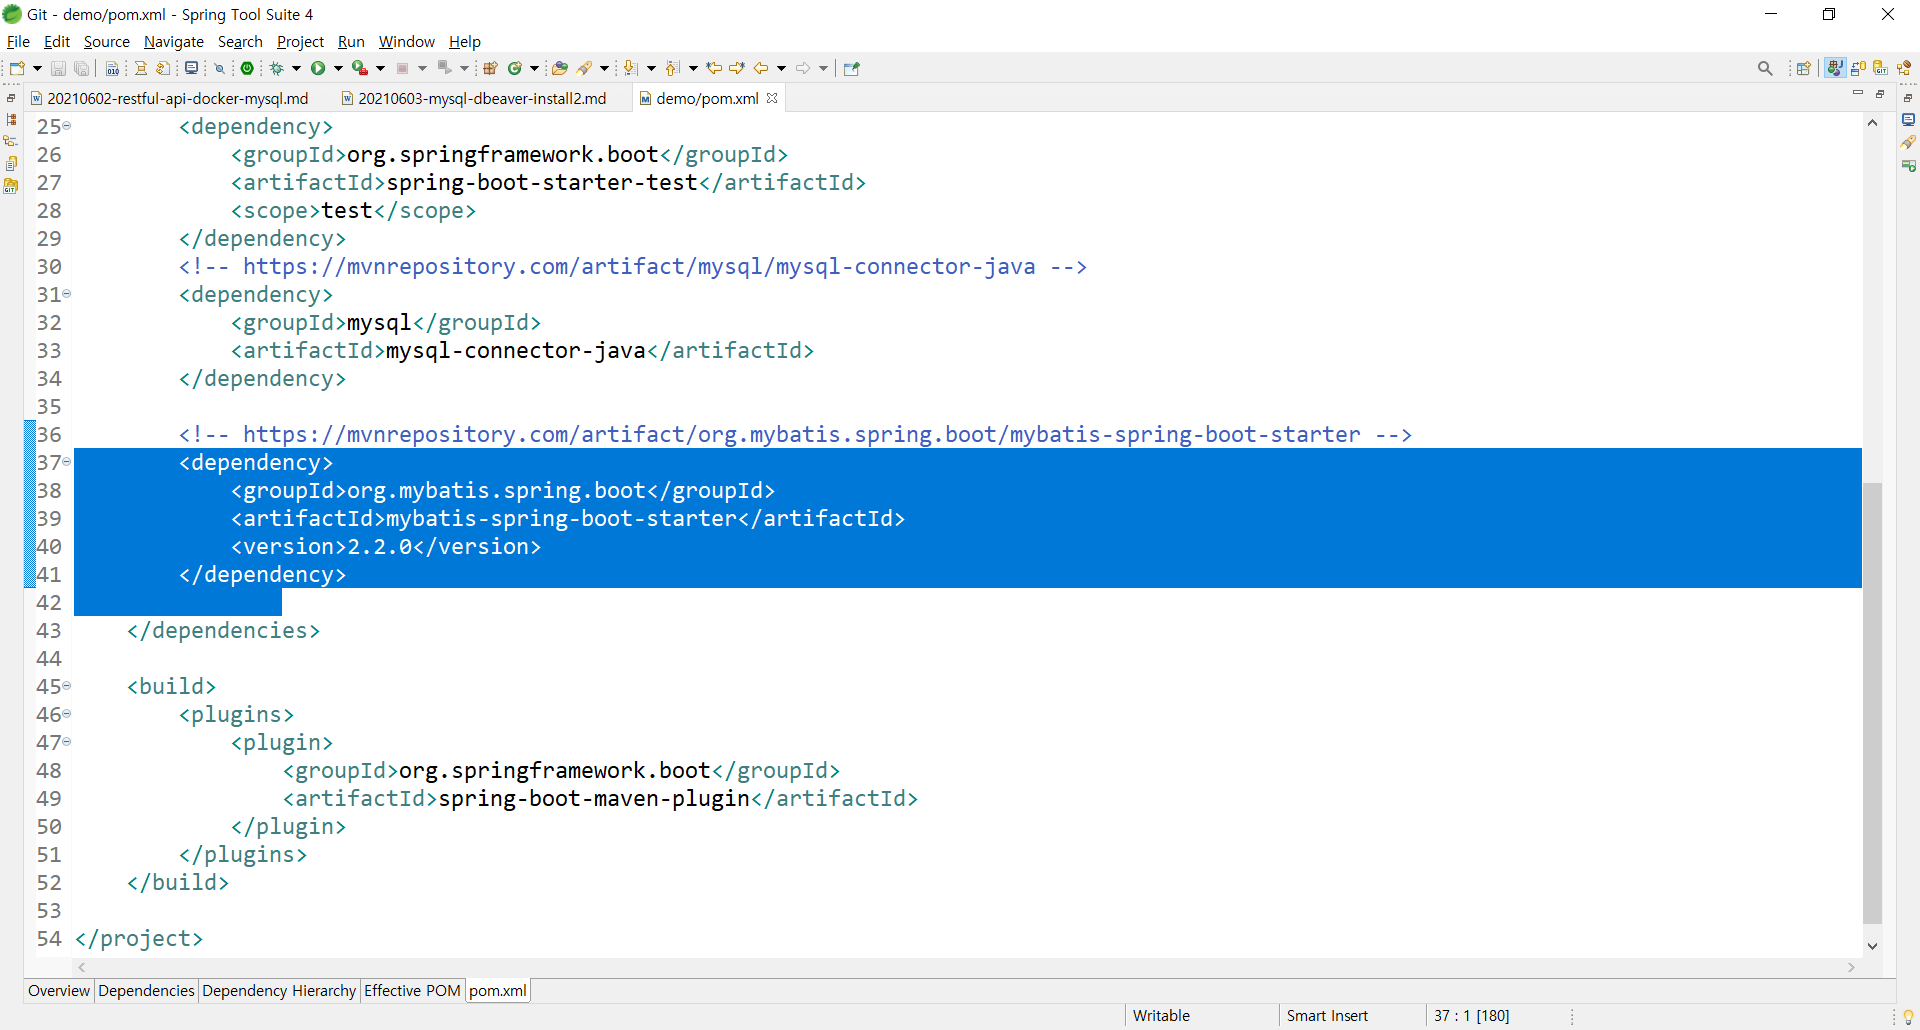
Task: Toggle Skip All Breakpoints icon
Action: tap(219, 68)
